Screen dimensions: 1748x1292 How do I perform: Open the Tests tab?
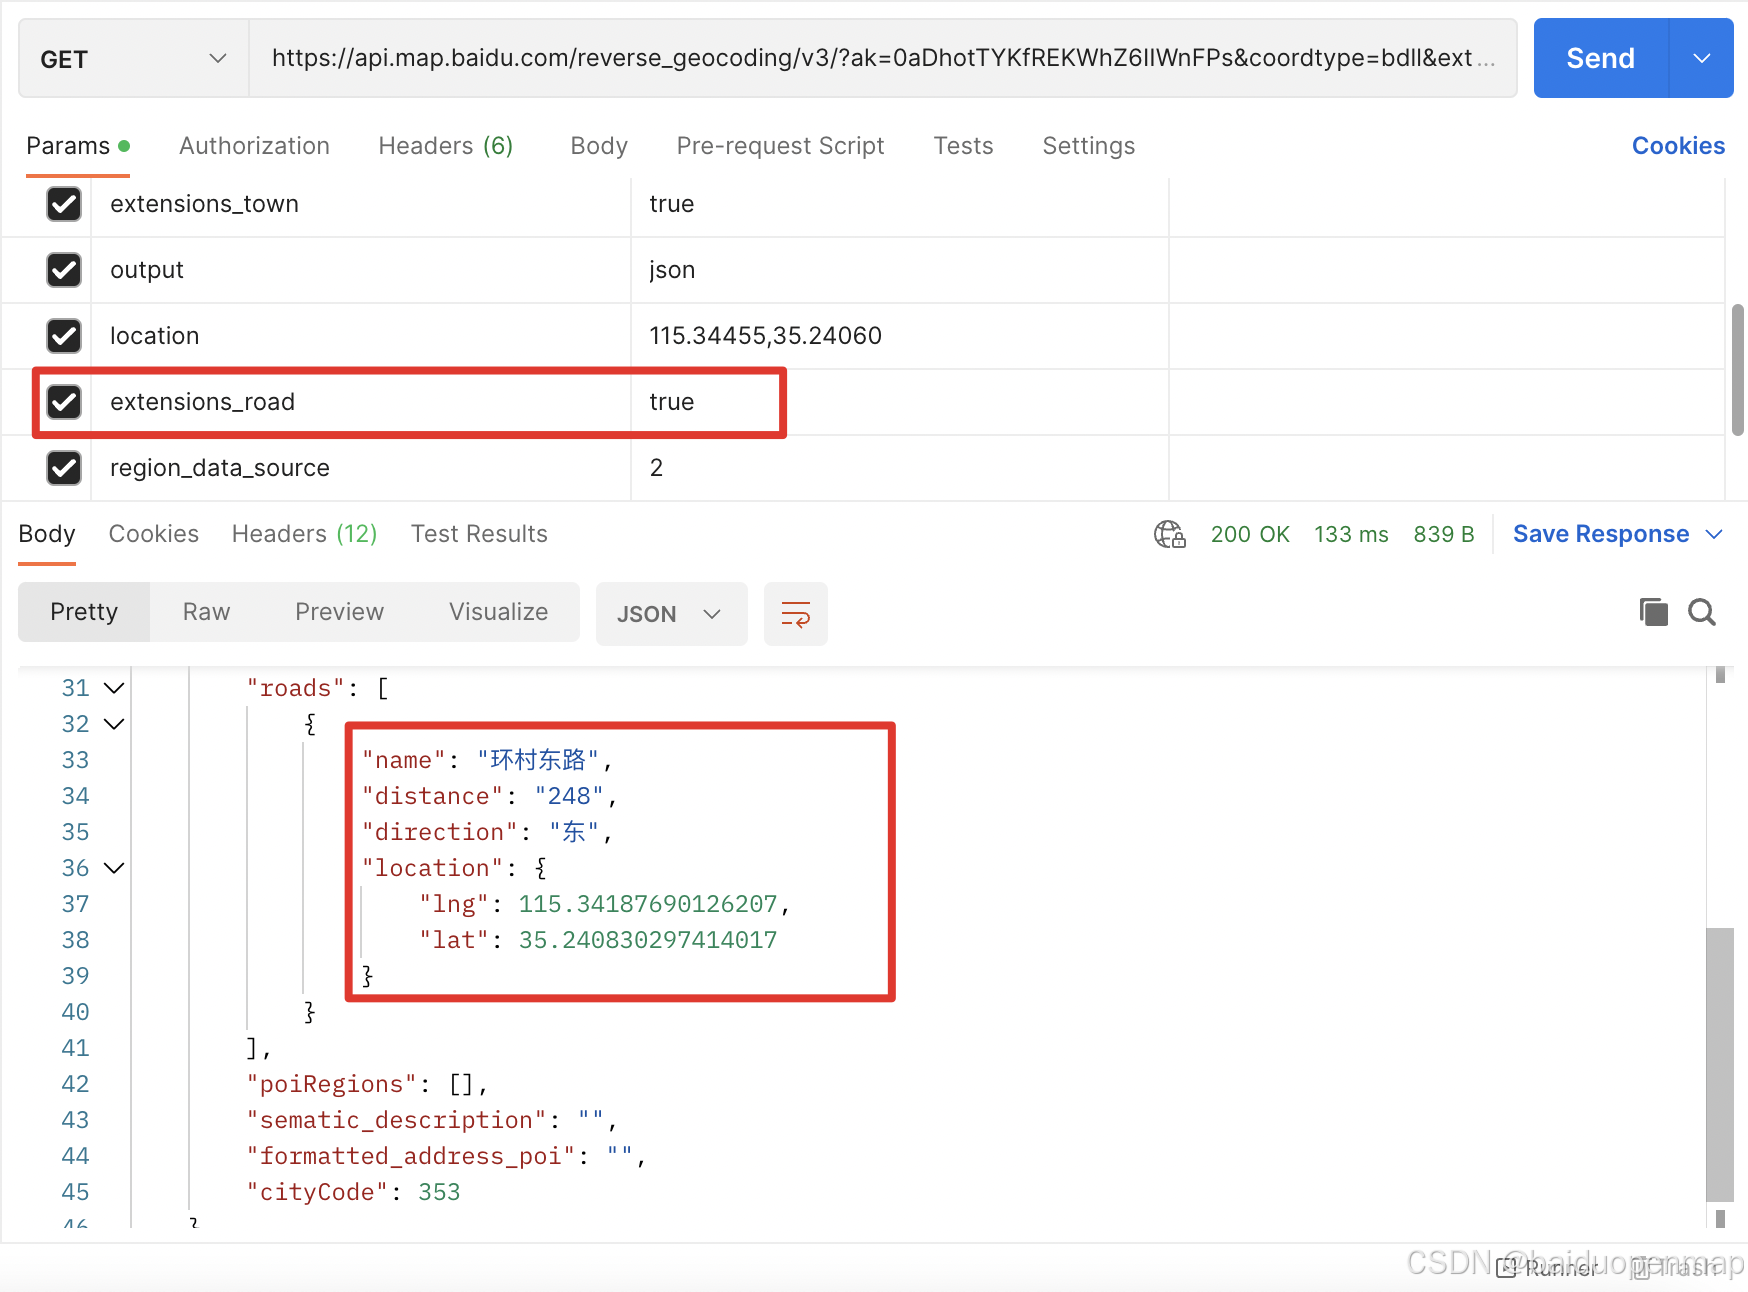[x=963, y=146]
